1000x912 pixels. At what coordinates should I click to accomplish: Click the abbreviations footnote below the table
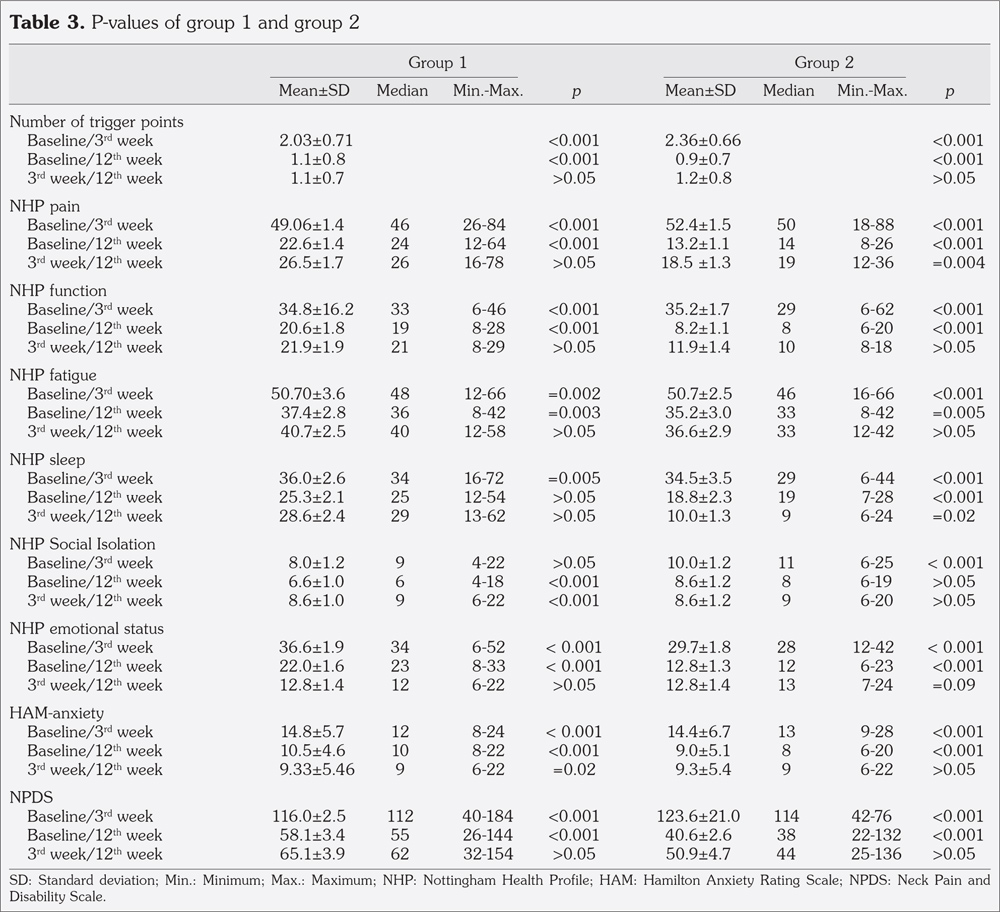pos(499,888)
